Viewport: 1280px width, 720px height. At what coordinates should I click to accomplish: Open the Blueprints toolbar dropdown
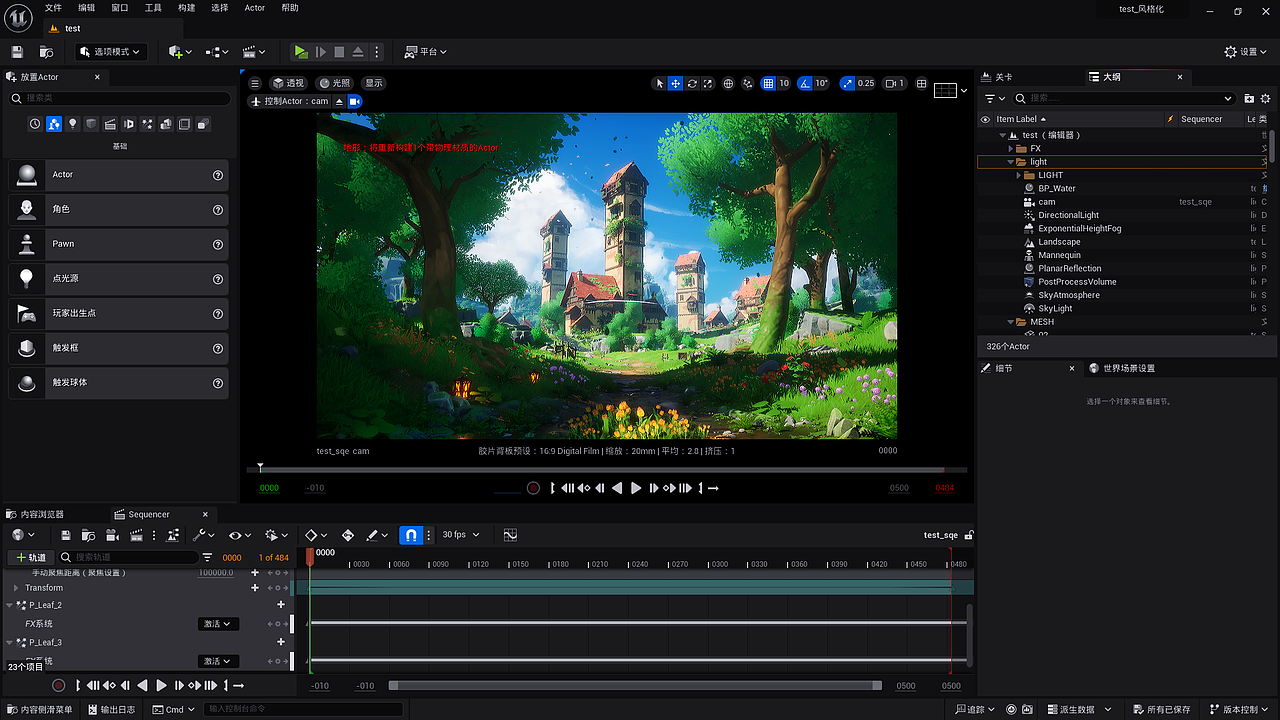click(x=217, y=52)
